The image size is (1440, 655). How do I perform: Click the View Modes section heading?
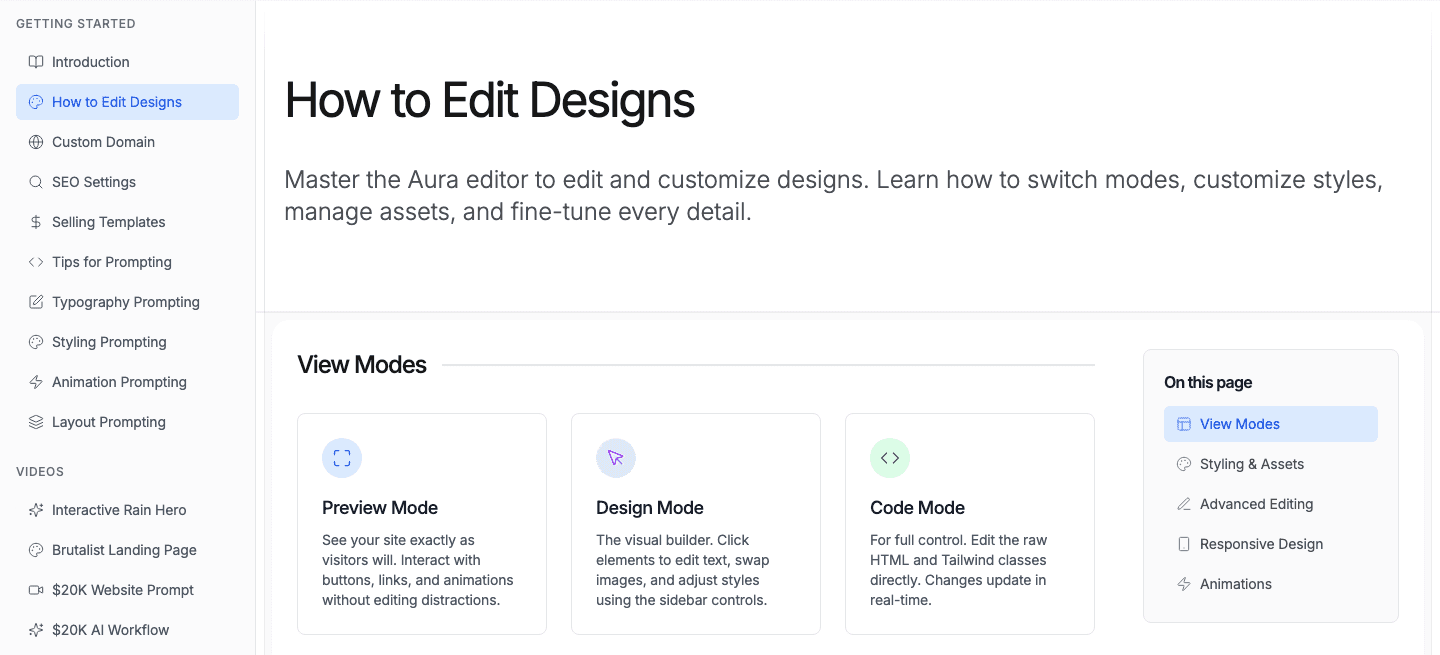362,365
